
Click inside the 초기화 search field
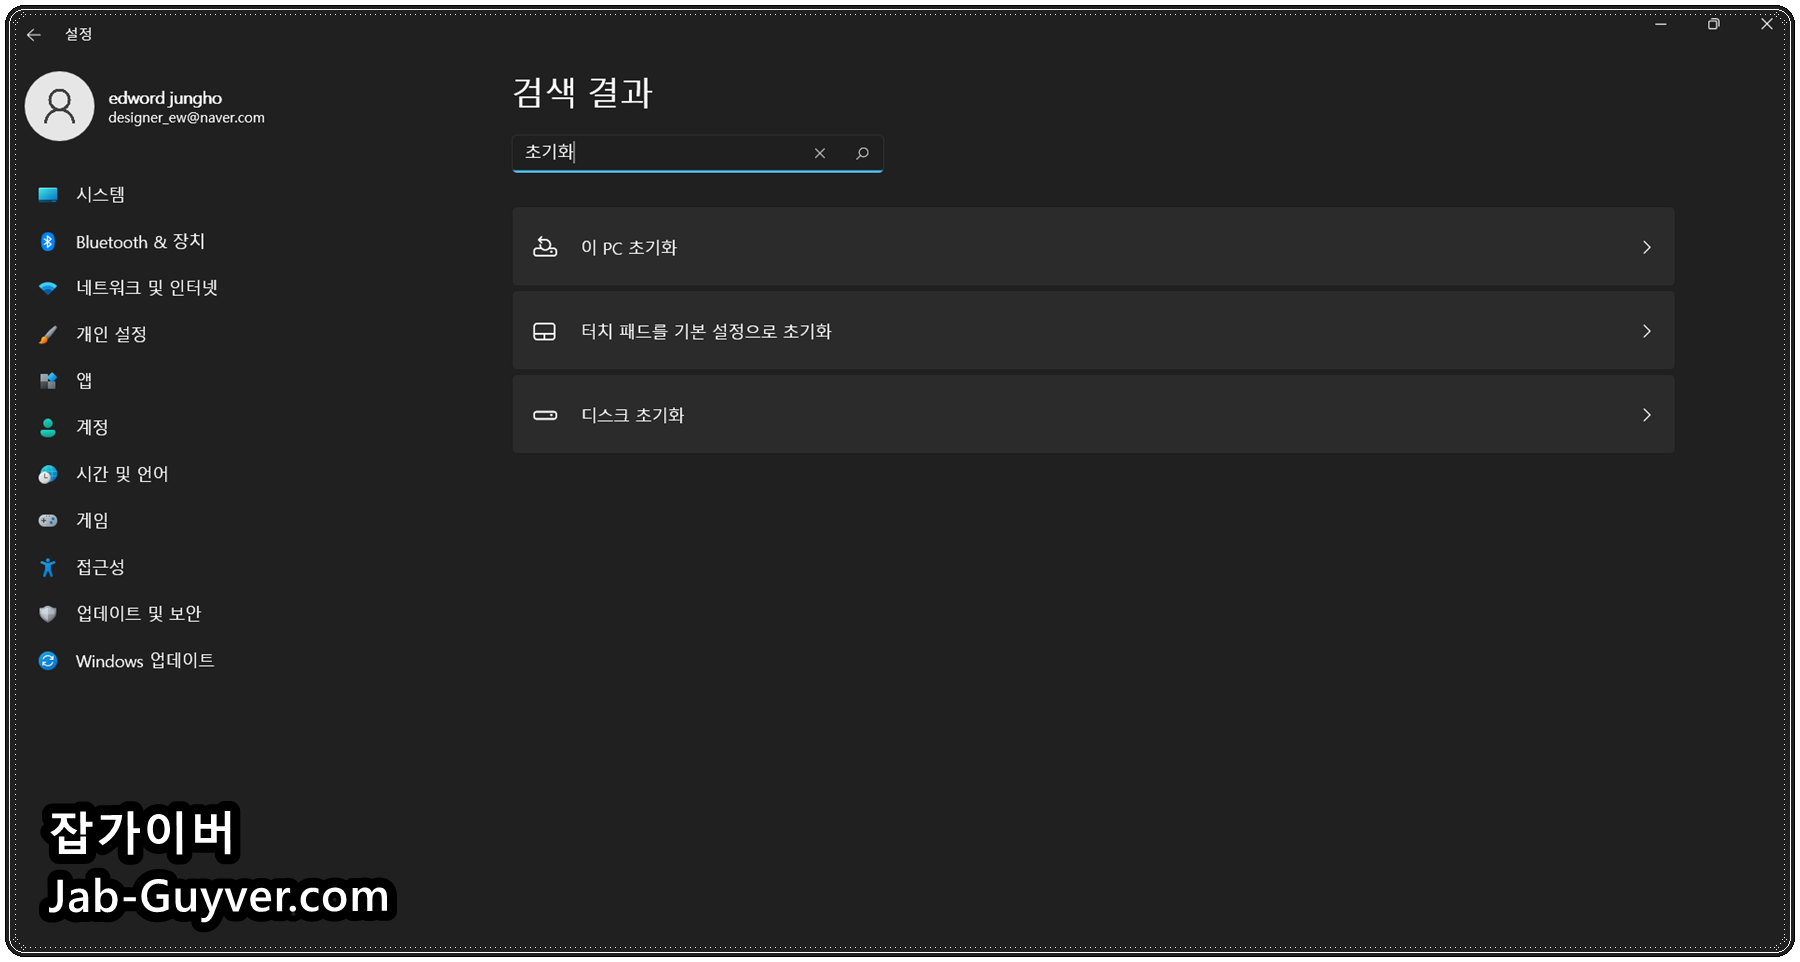(660, 153)
